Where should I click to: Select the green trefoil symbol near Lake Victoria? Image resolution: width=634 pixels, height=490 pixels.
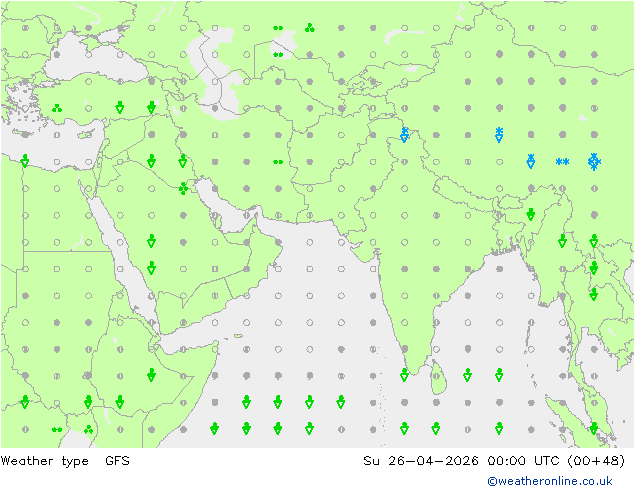tap(89, 429)
